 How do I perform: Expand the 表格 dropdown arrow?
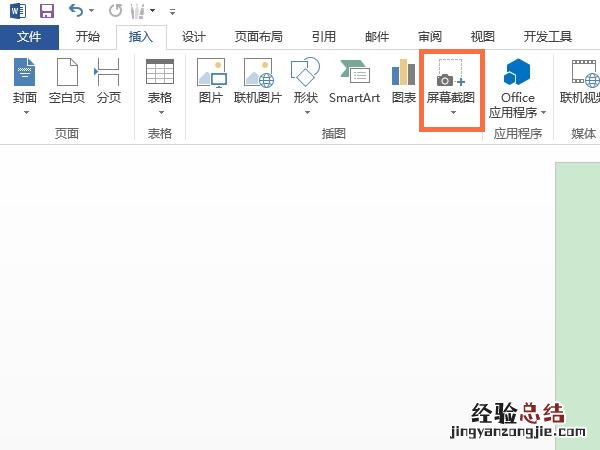click(161, 112)
